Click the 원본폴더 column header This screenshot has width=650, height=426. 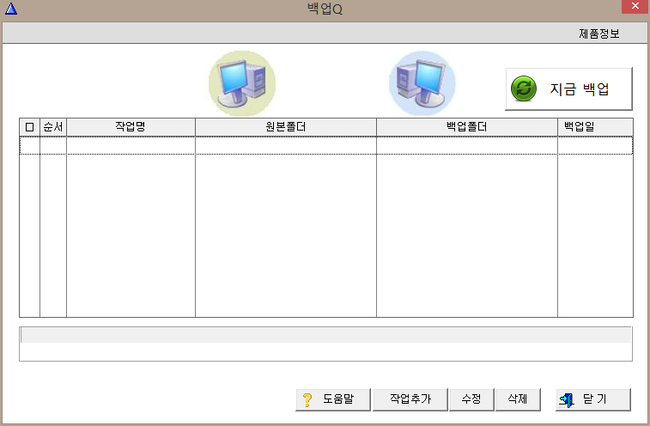coord(286,127)
